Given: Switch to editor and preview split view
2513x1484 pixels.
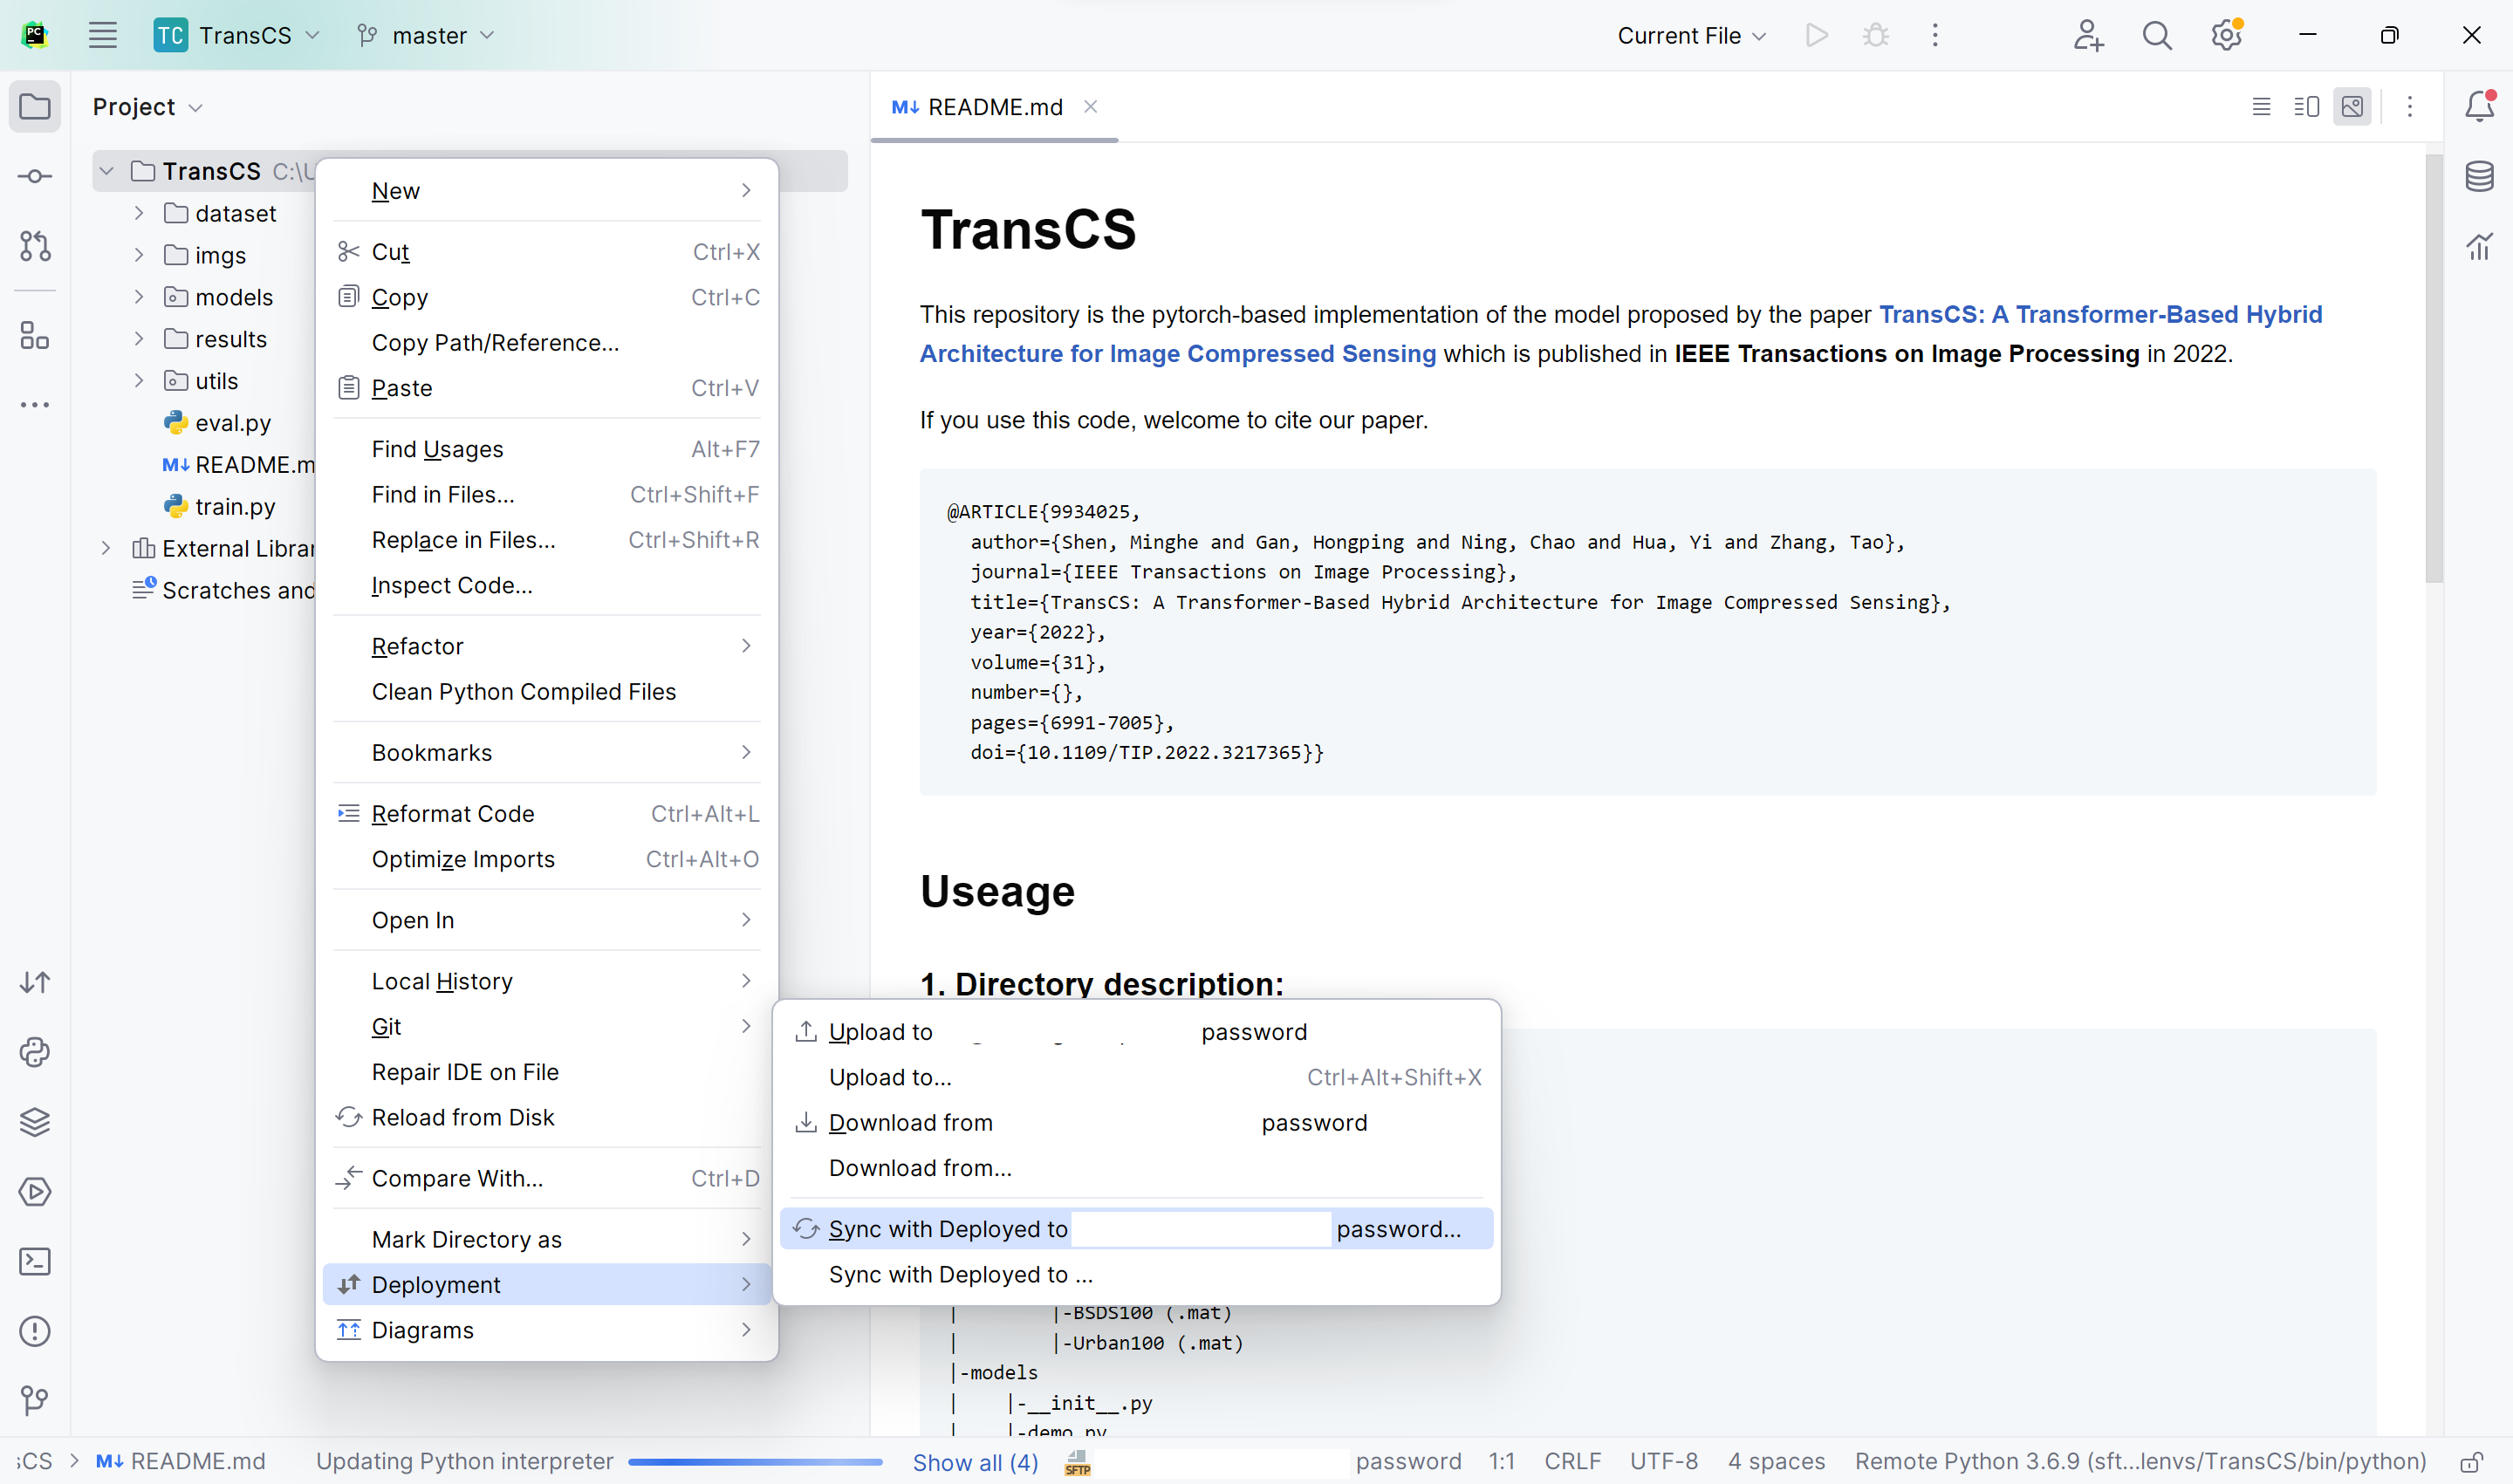Looking at the screenshot, I should (2307, 106).
